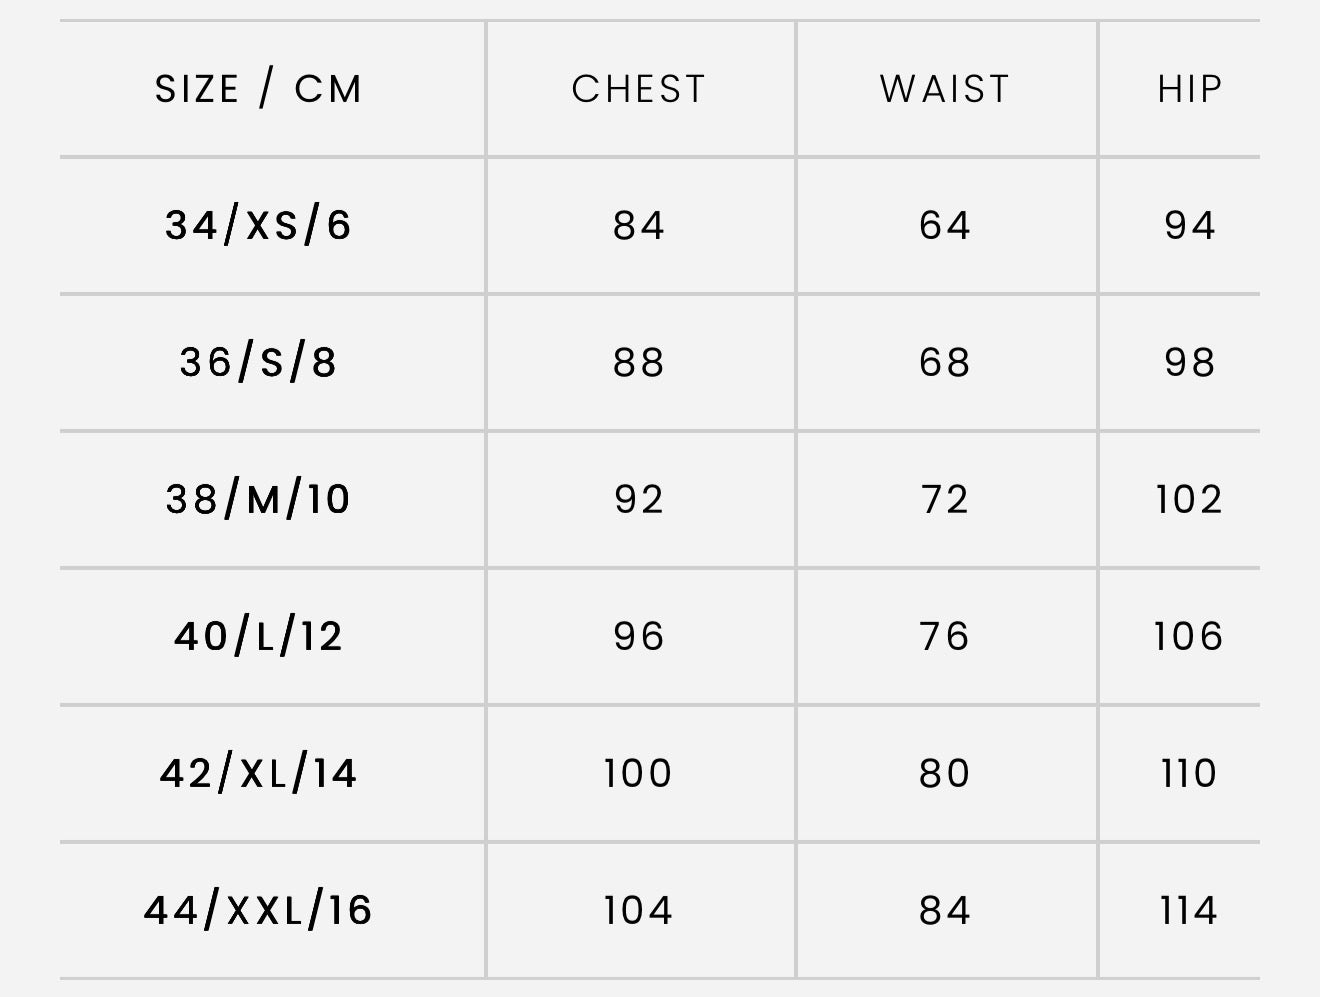Select the 40/L/12 size row label
The width and height of the screenshot is (1320, 997).
point(258,636)
